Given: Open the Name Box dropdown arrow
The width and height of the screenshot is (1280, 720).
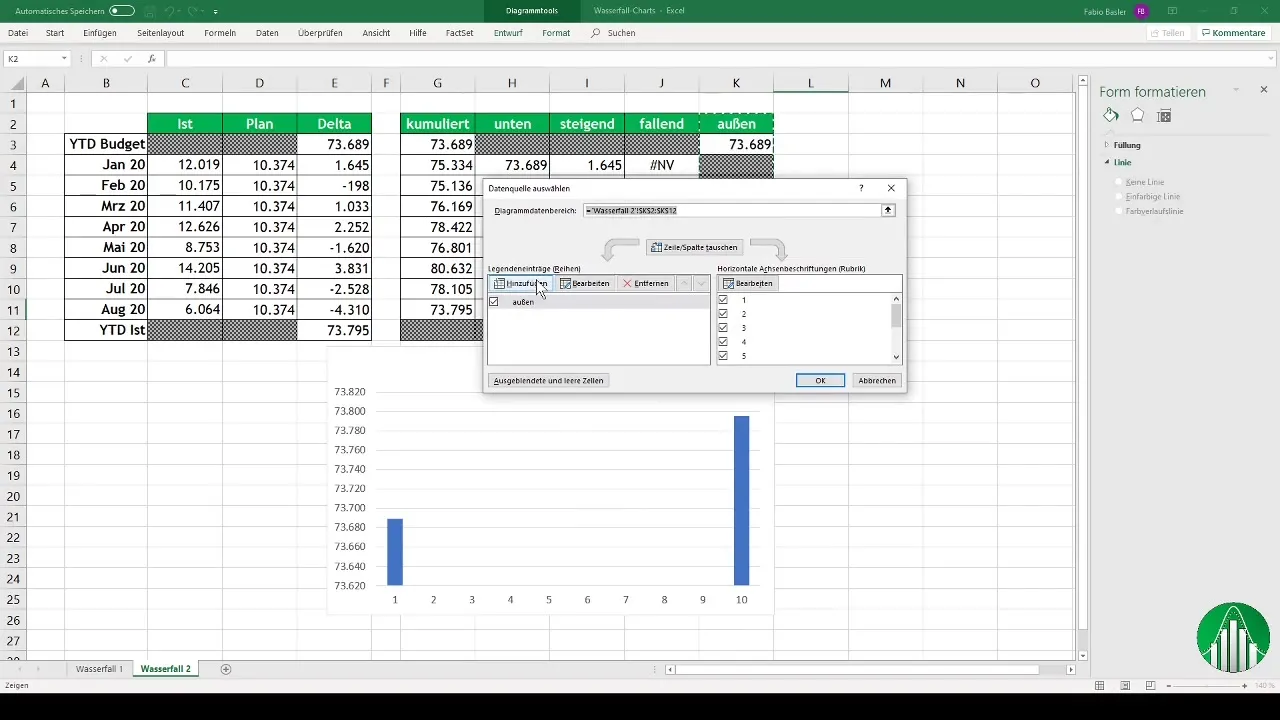Looking at the screenshot, I should coord(64,59).
